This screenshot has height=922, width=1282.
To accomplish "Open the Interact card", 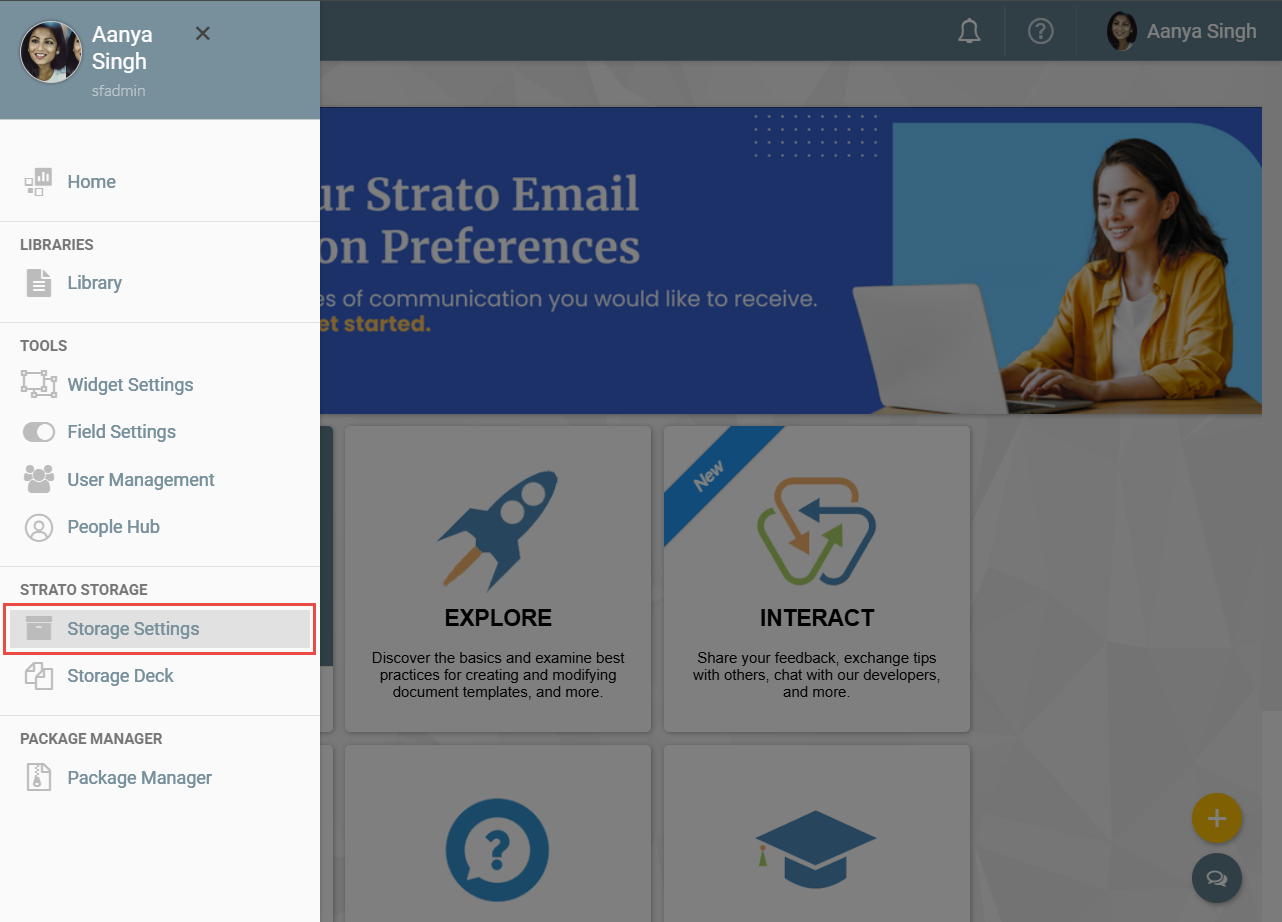I will click(x=816, y=578).
